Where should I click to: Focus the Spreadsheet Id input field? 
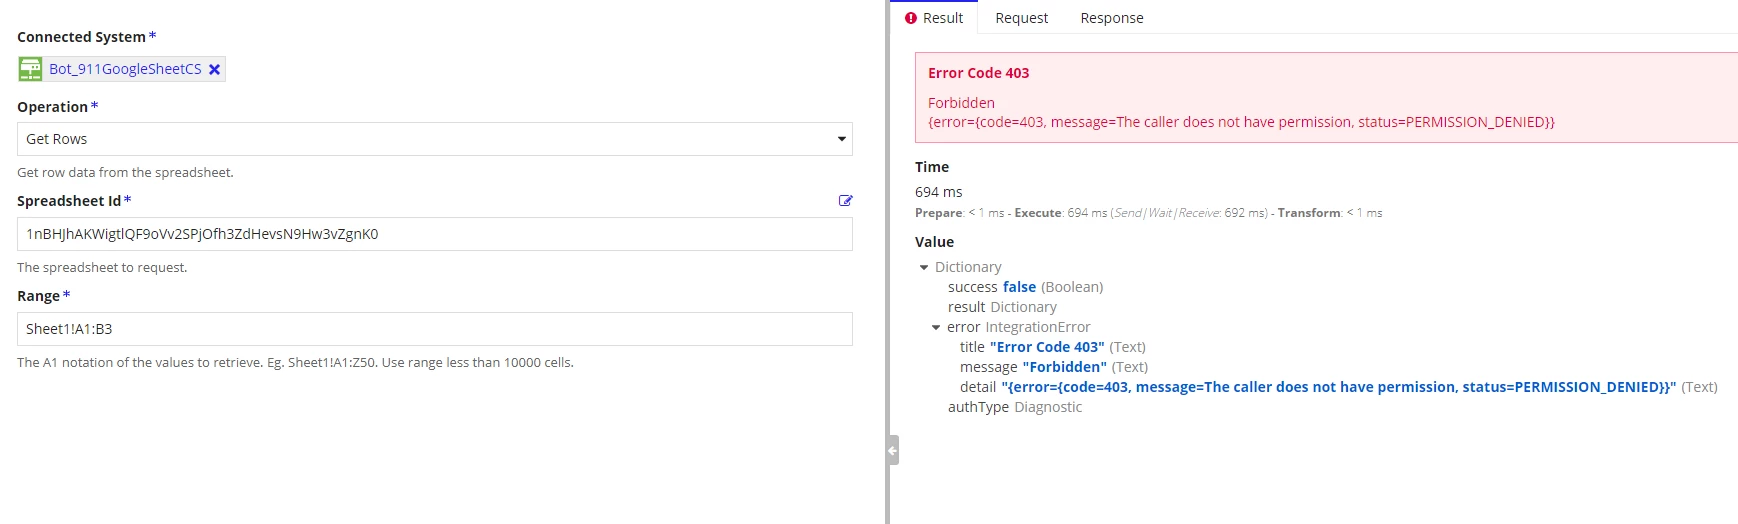[x=435, y=234]
